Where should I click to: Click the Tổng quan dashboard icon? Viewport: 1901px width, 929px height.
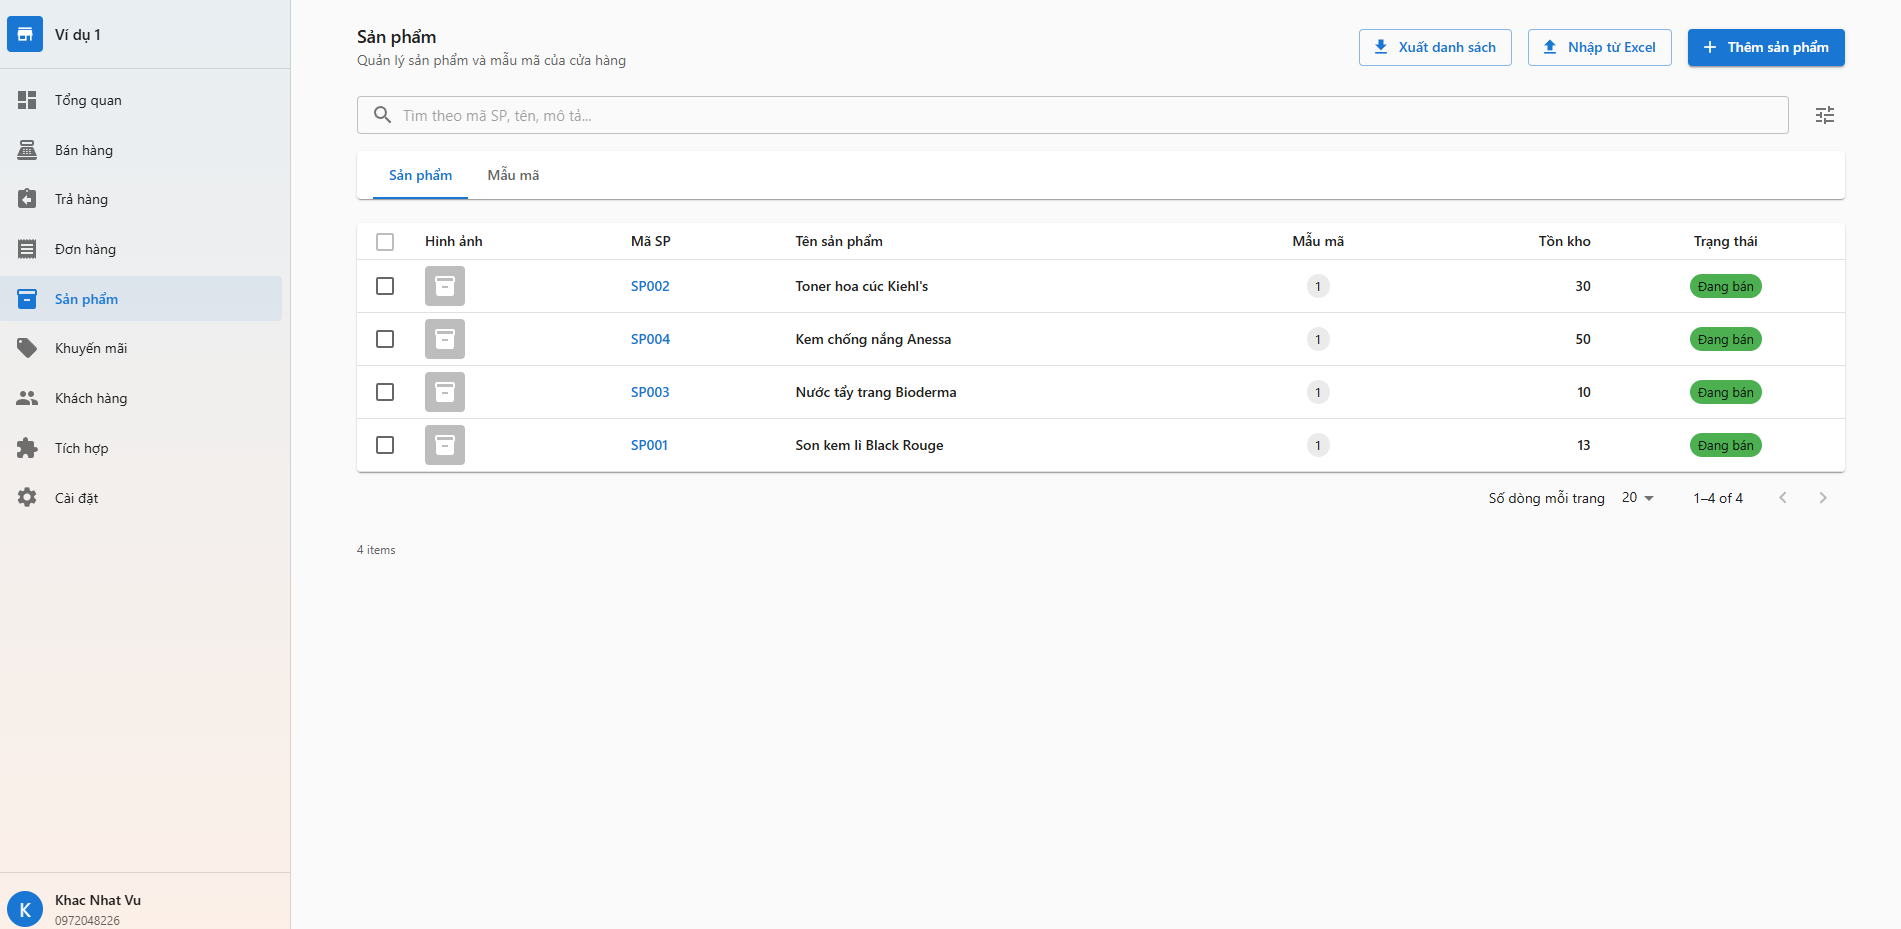click(x=27, y=100)
